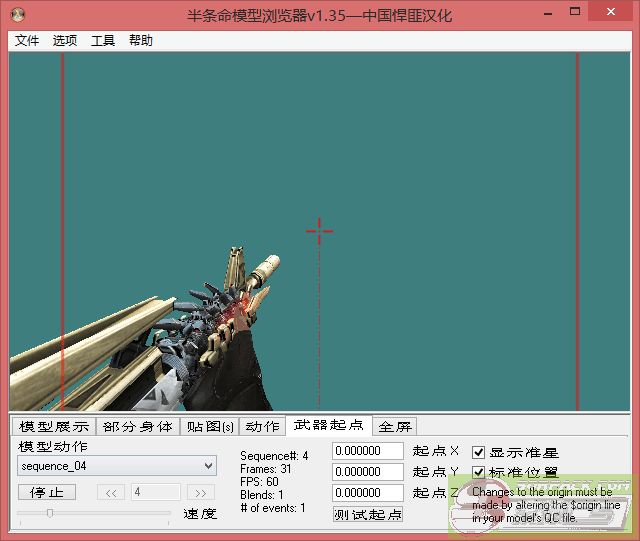Switch to the 模型展示 tab
This screenshot has width=640, height=541.
click(x=54, y=427)
